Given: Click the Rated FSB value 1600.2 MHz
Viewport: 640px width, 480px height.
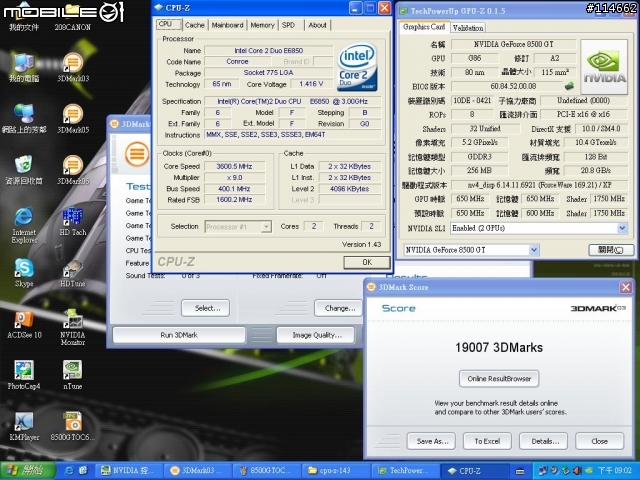Looking at the screenshot, I should pyautogui.click(x=234, y=200).
